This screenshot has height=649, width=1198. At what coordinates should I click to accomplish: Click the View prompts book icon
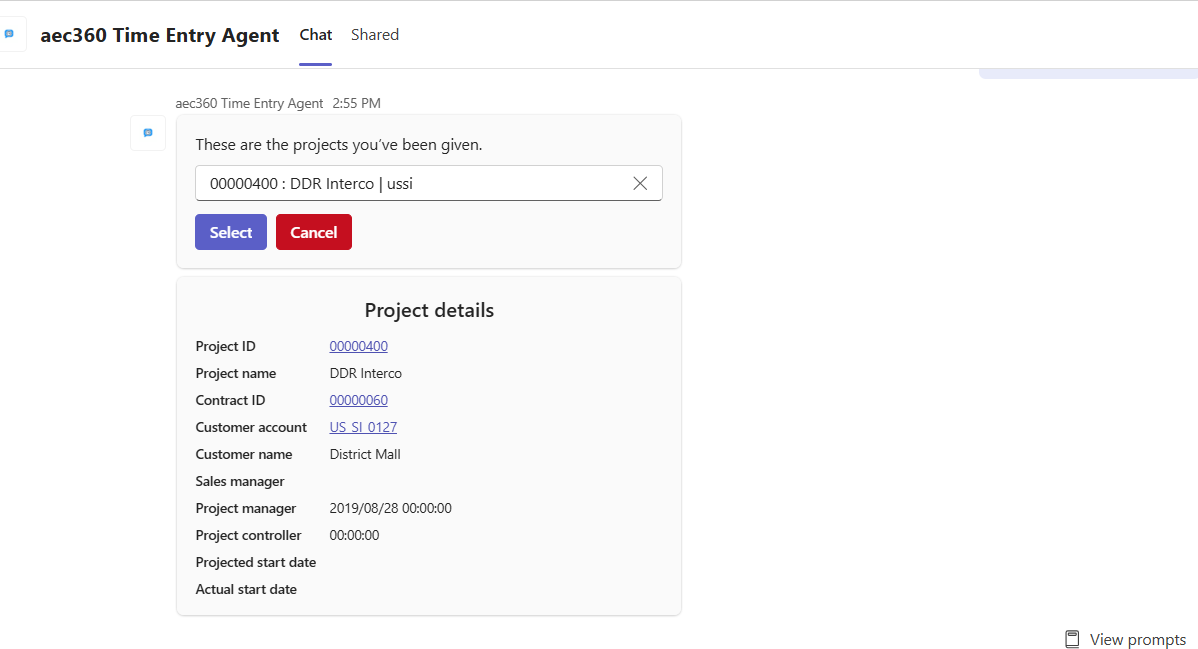point(1072,639)
